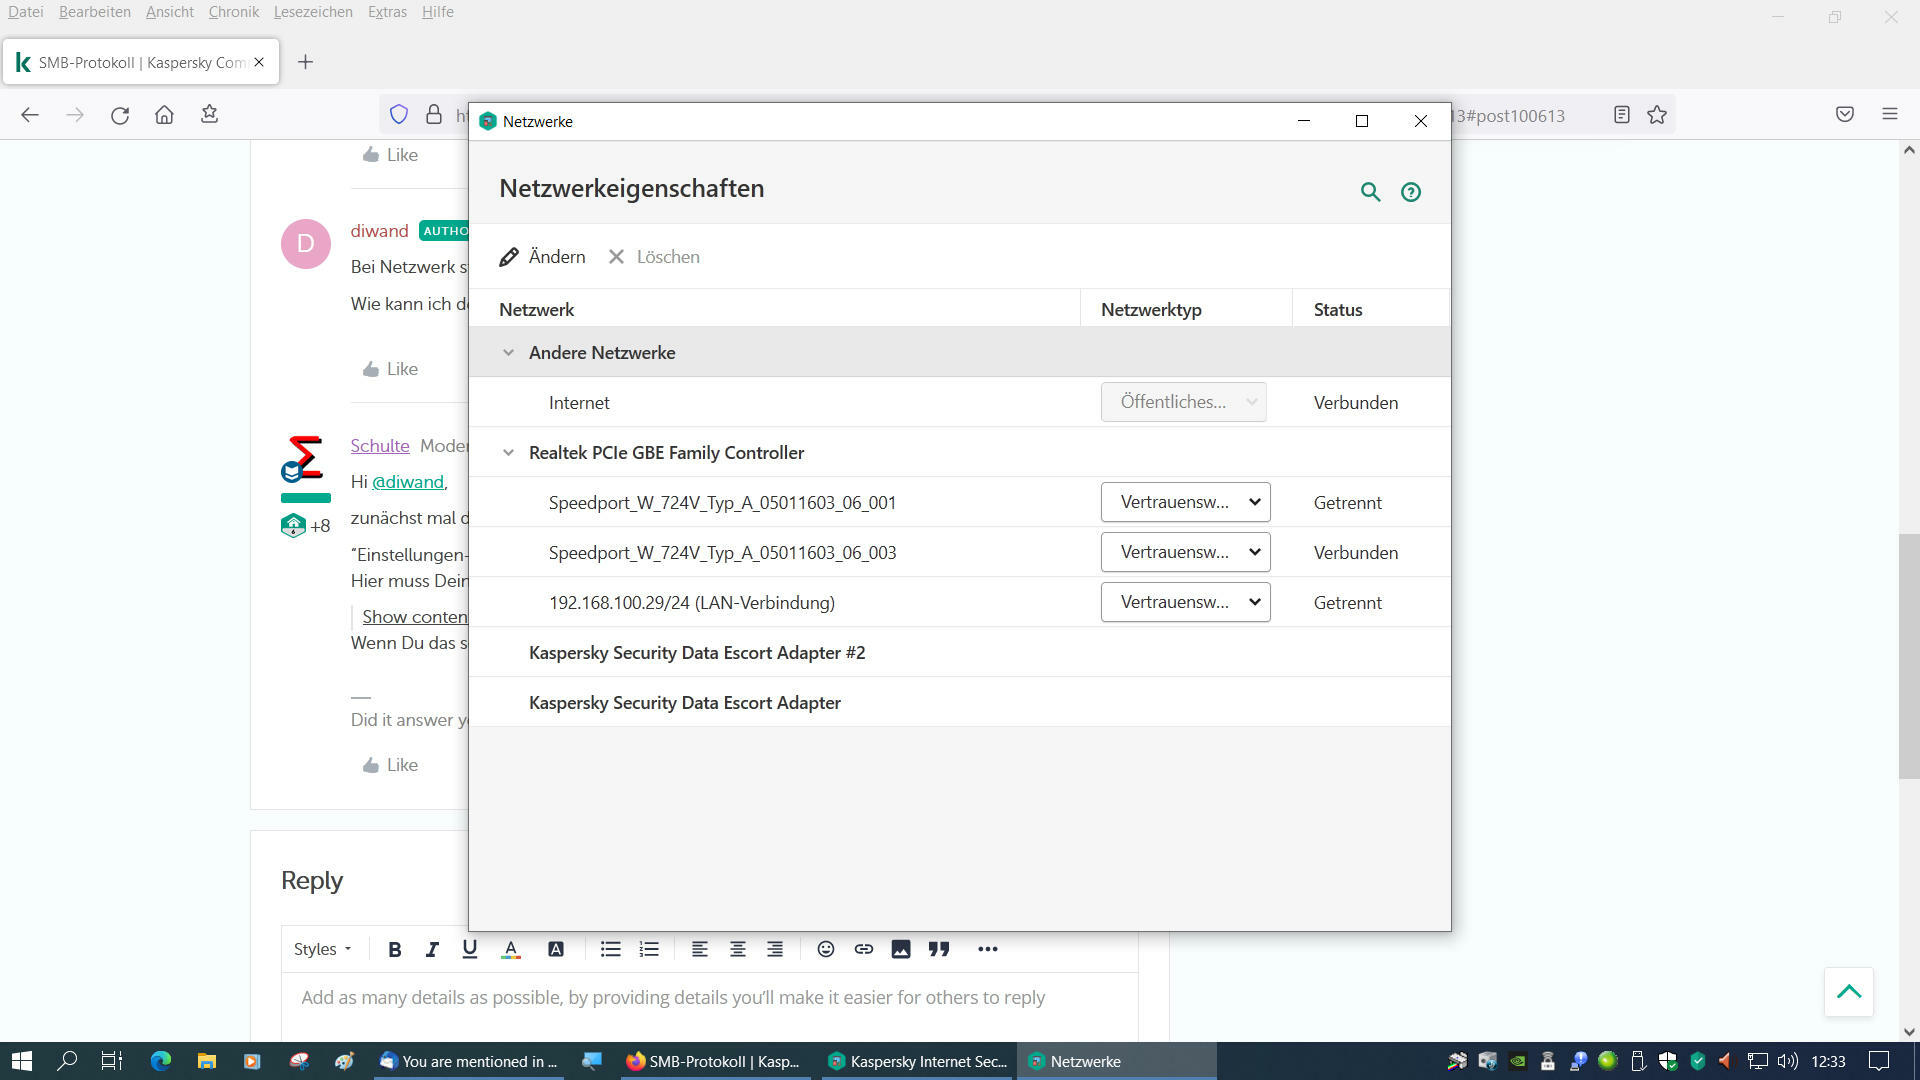Open the Extras menu
Image resolution: width=1920 pixels, height=1080 pixels.
pyautogui.click(x=386, y=12)
